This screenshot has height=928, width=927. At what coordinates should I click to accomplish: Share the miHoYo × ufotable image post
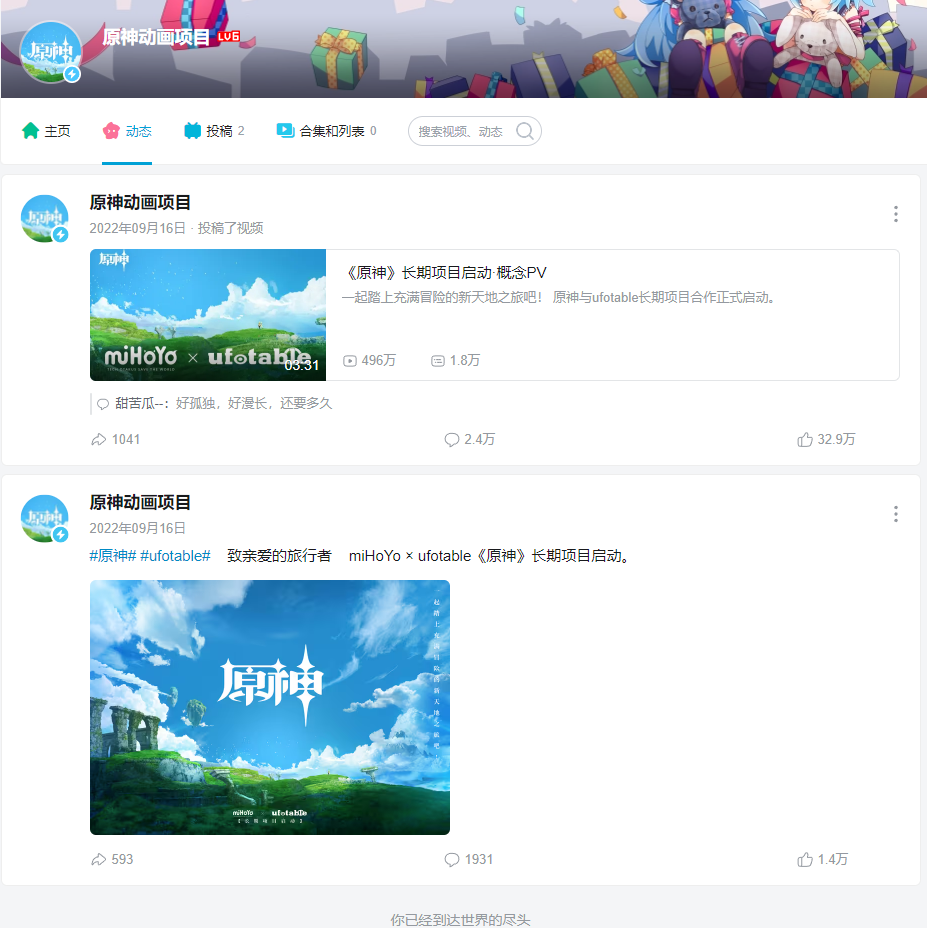click(x=111, y=859)
